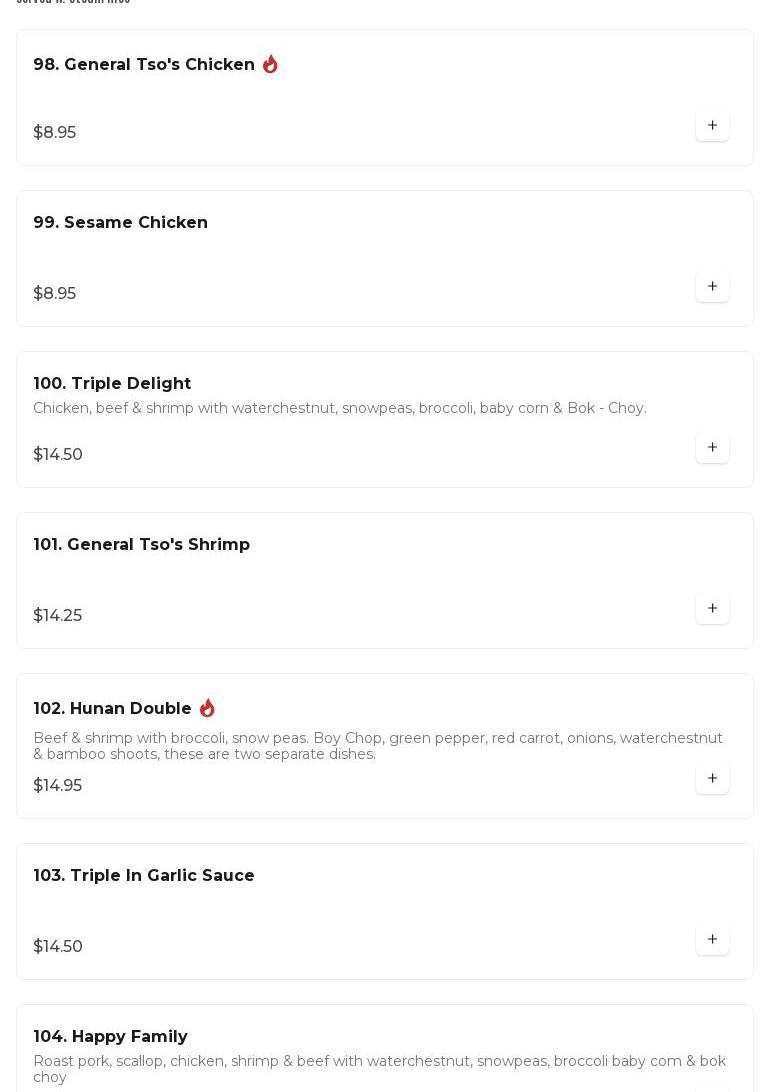Click the $14.25 price of General Tso's Shrimp

(57, 616)
